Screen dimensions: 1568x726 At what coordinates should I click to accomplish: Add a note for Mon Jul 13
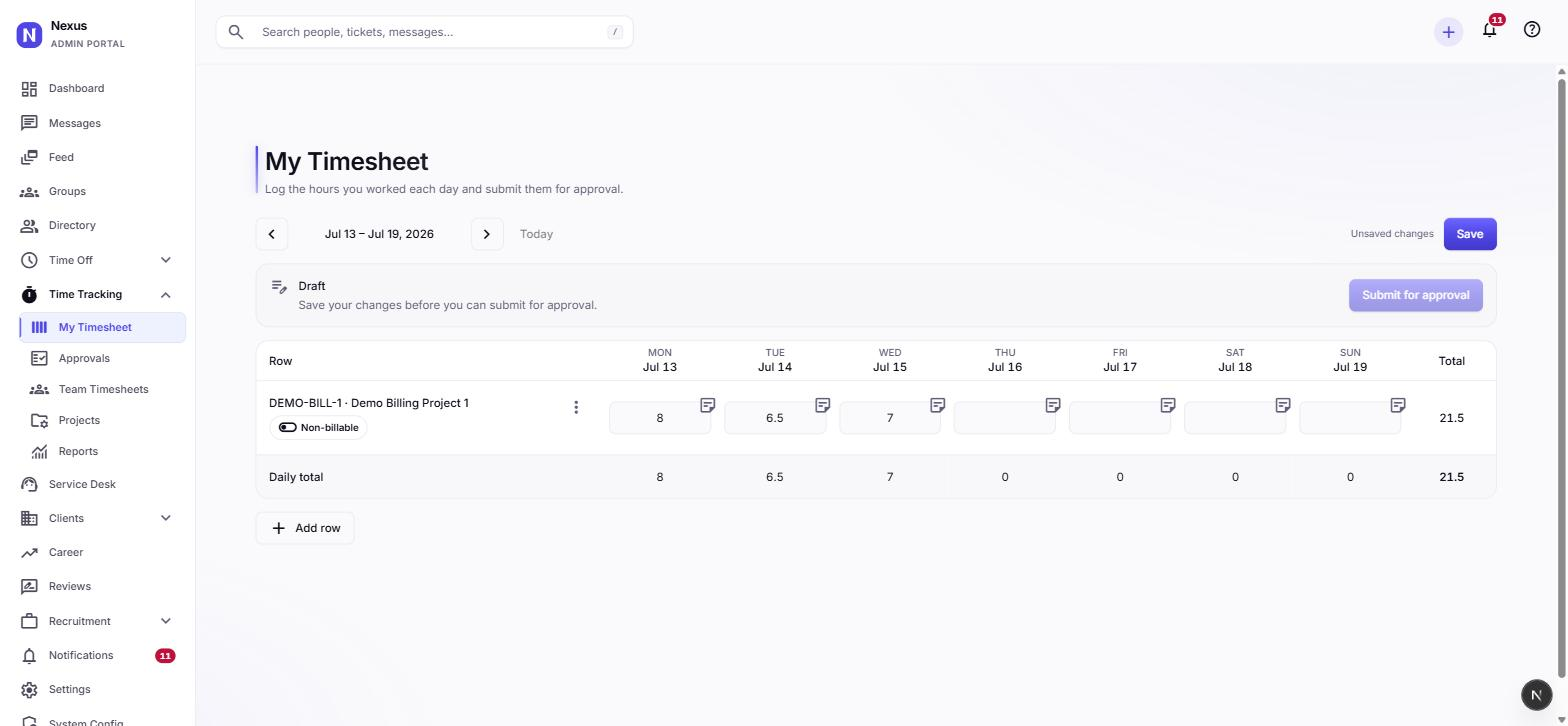coord(707,405)
